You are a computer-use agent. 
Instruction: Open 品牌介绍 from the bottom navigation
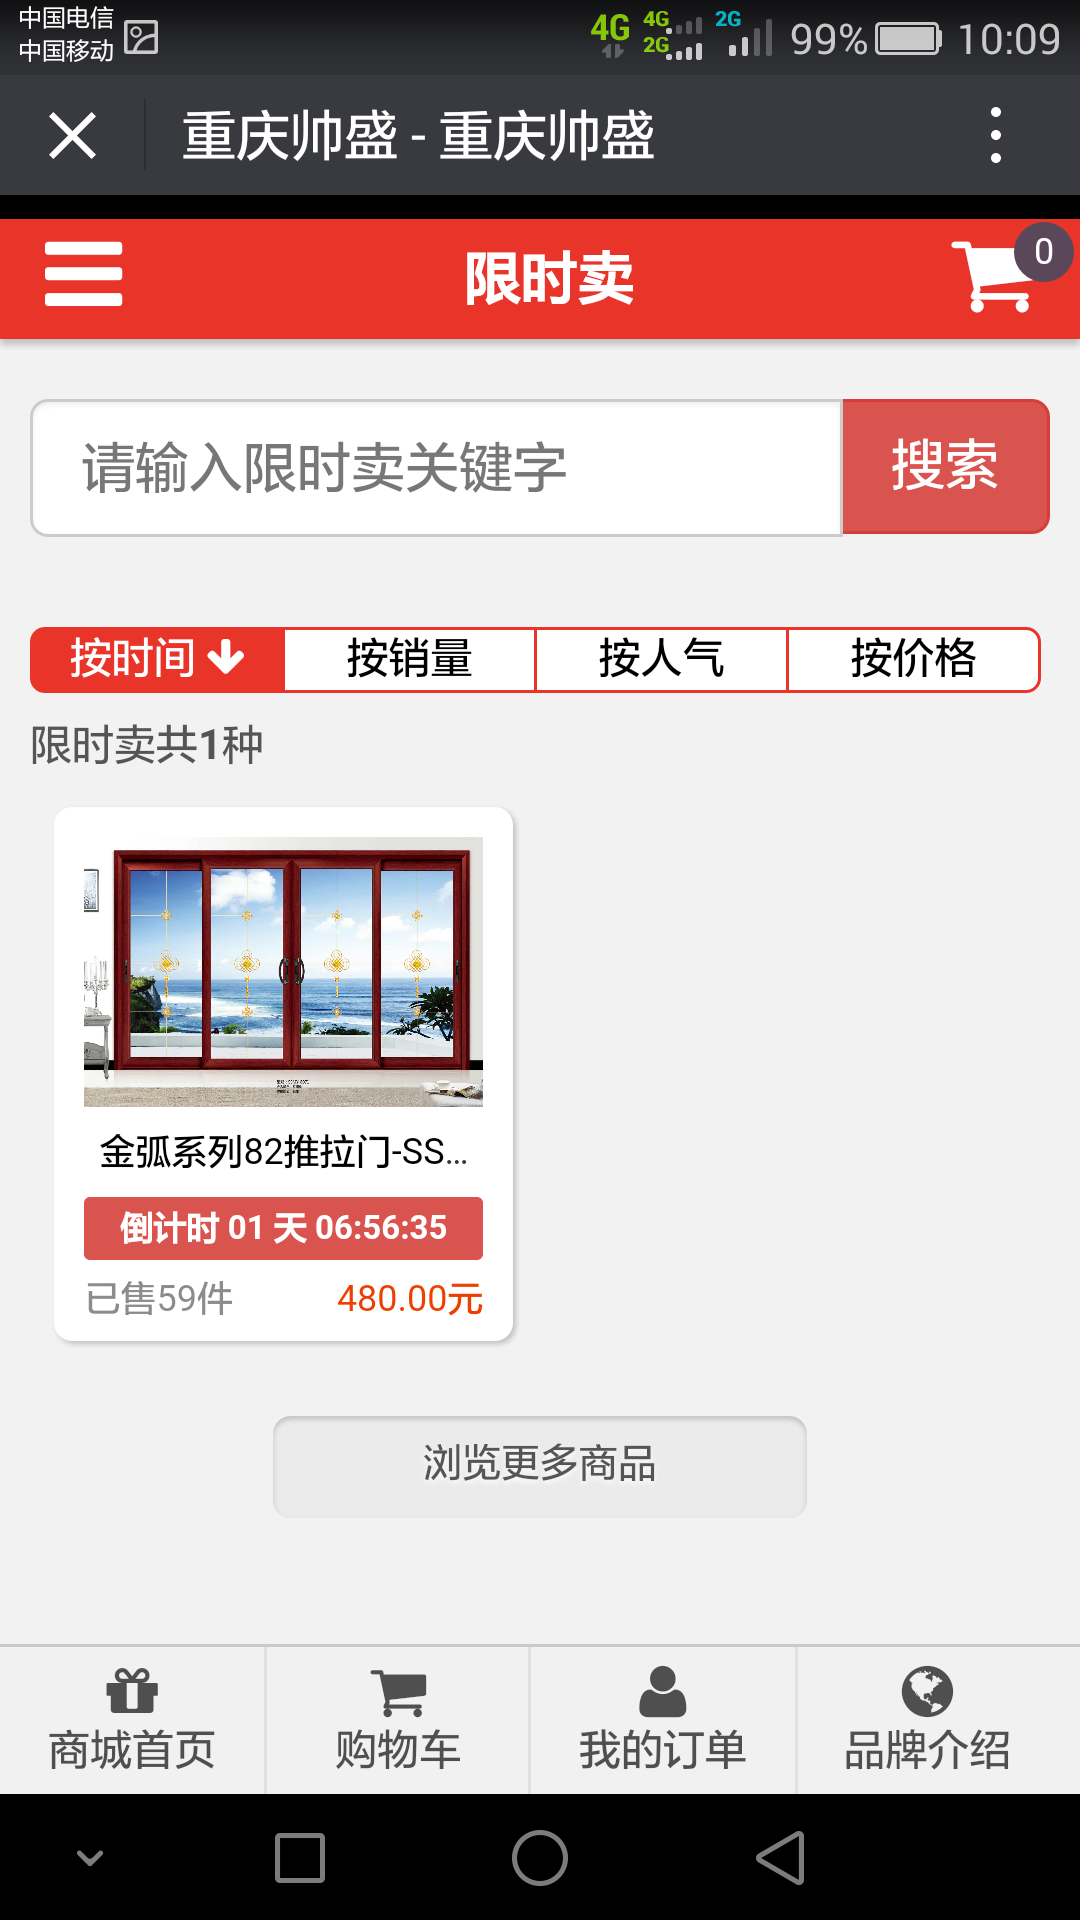point(927,1720)
